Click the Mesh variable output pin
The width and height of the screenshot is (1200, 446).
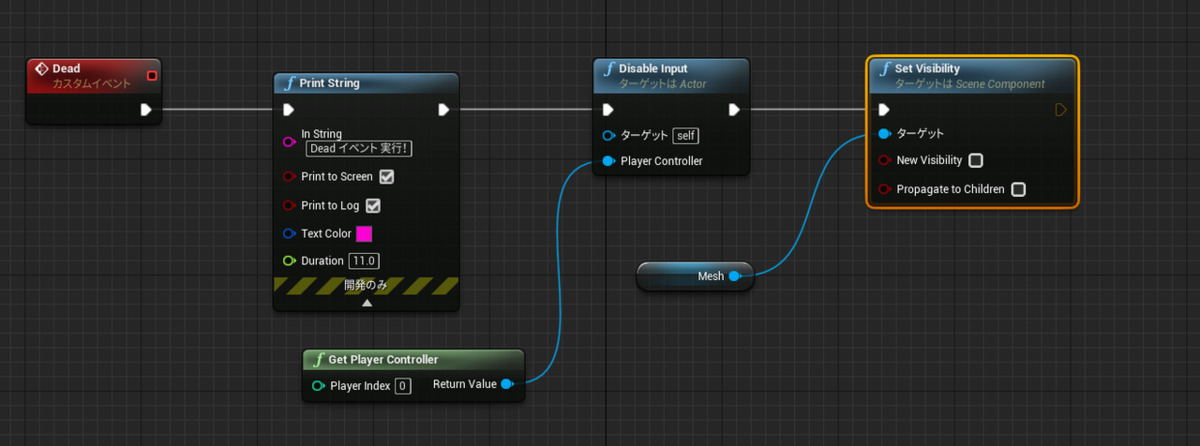pyautogui.click(x=734, y=276)
